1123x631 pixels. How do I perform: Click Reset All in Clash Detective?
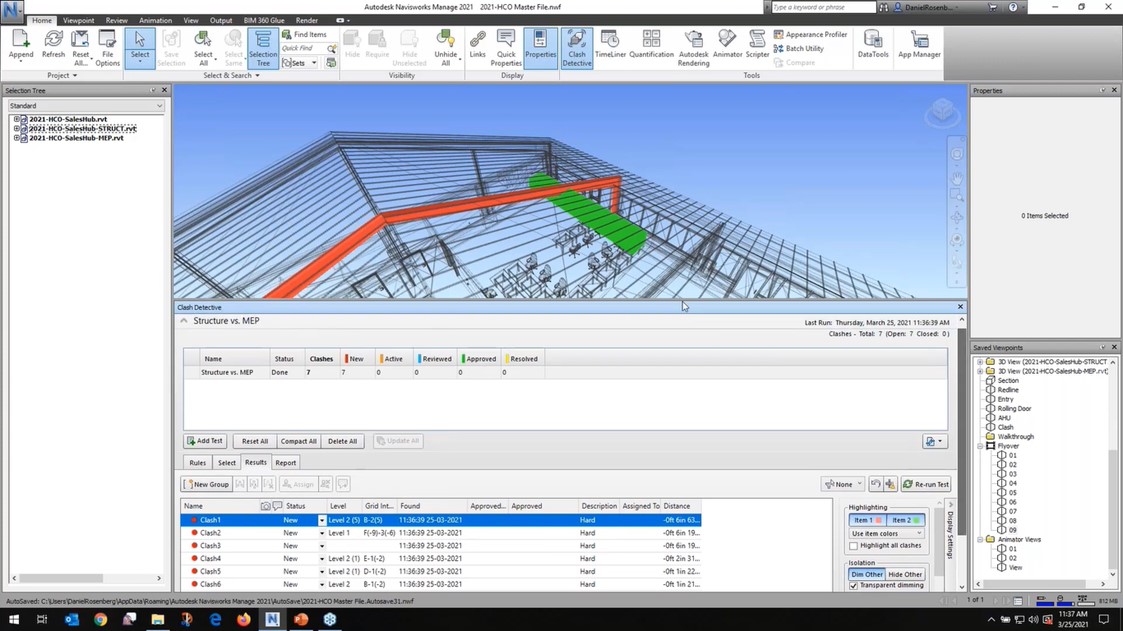coord(254,441)
